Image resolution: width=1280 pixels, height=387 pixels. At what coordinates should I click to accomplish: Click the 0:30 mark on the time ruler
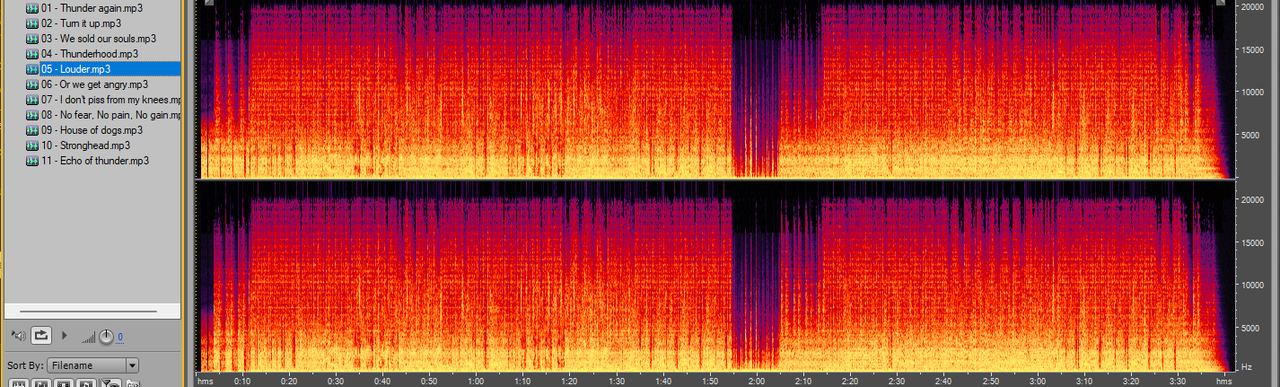336,381
